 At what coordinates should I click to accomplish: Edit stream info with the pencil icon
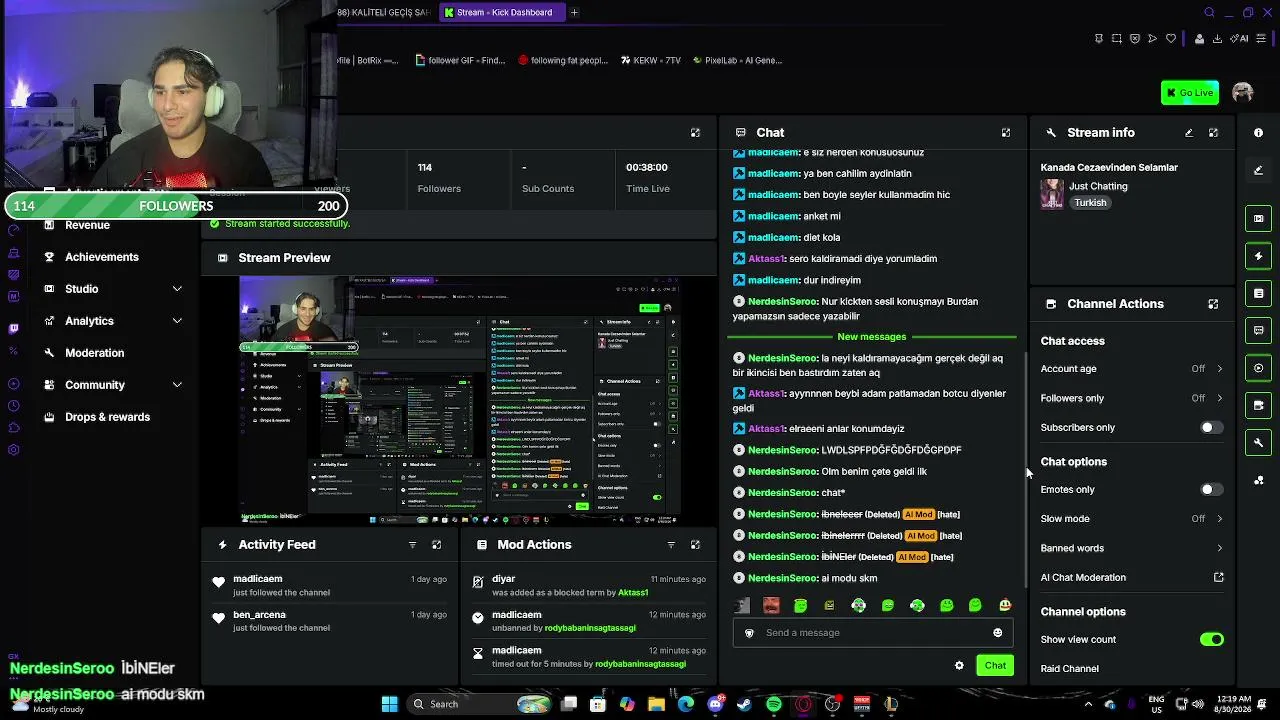(x=1189, y=133)
